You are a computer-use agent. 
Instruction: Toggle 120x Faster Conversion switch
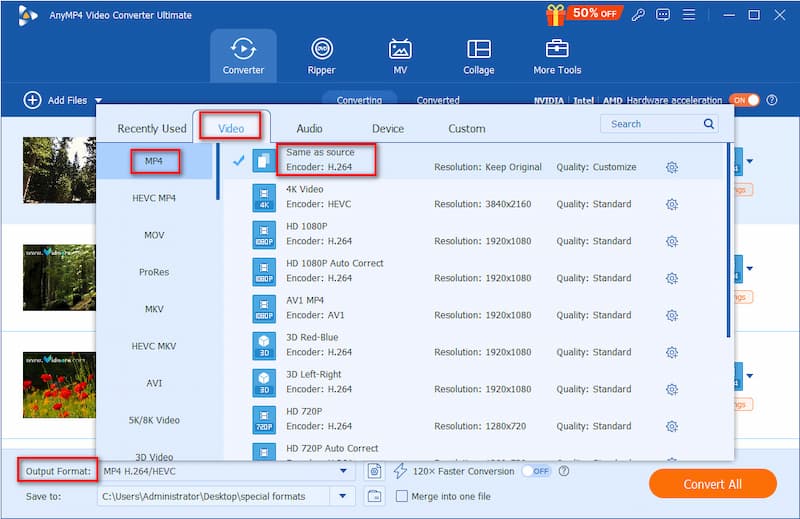click(x=536, y=471)
